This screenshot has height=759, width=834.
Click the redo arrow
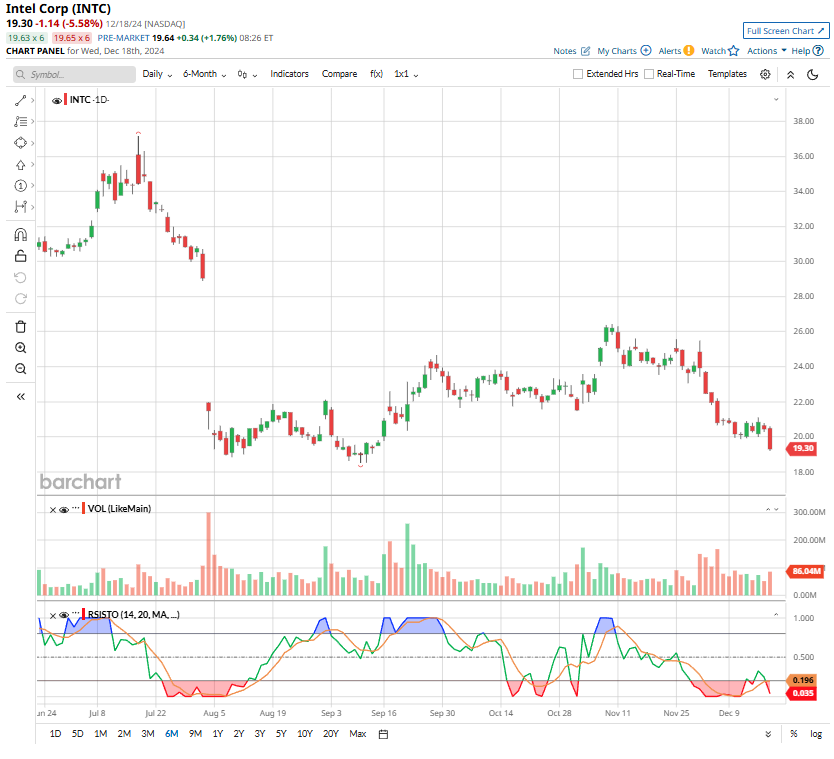[x=20, y=298]
